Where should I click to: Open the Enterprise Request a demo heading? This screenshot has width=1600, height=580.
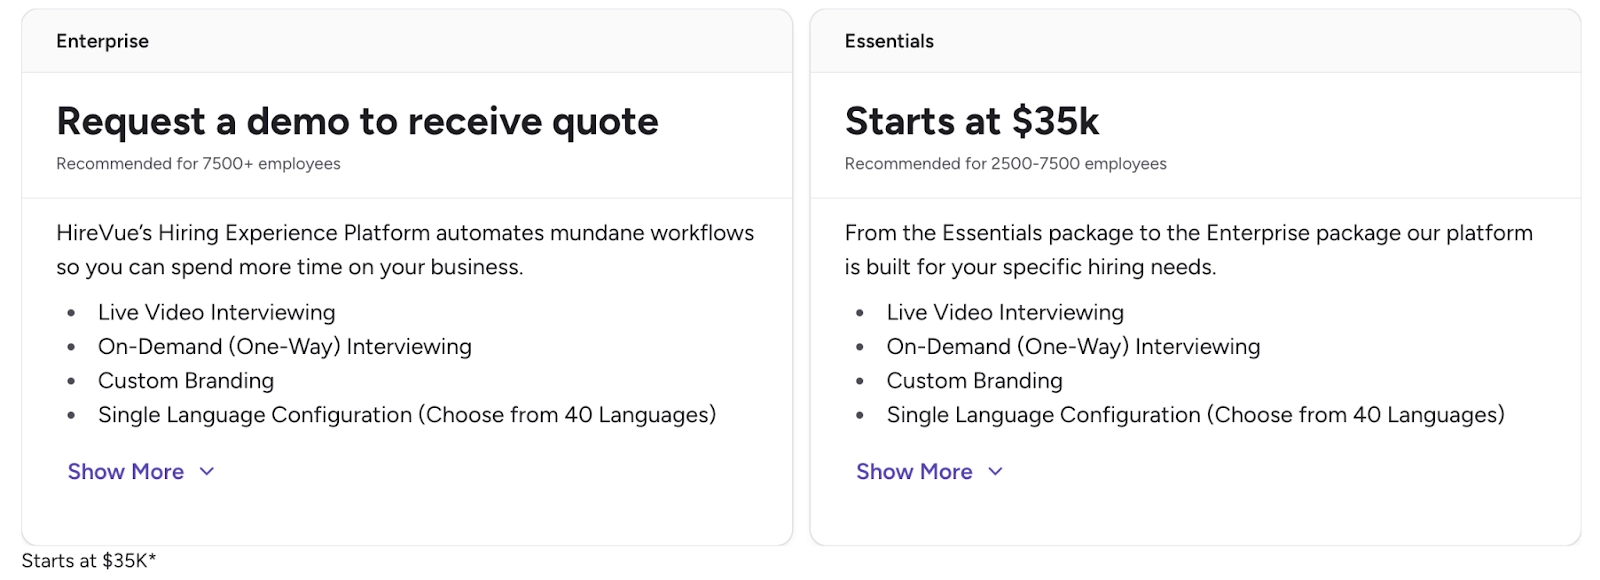pyautogui.click(x=357, y=121)
